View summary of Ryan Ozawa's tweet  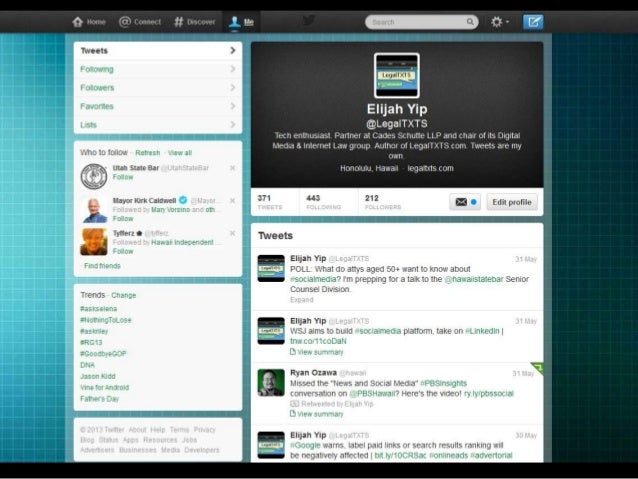point(317,414)
